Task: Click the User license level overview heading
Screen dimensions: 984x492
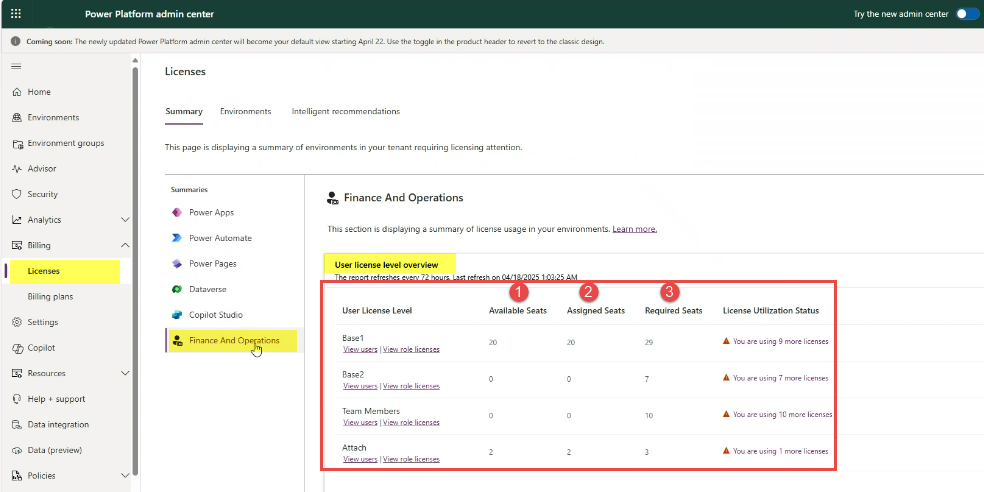Action: pyautogui.click(x=387, y=265)
